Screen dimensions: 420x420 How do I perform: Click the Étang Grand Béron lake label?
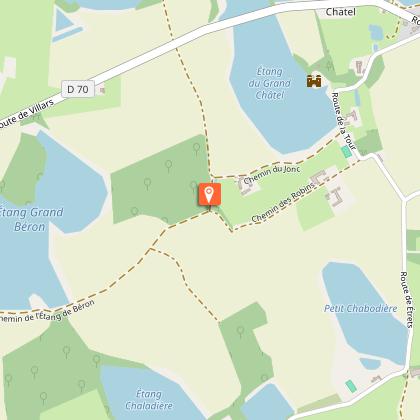click(31, 219)
